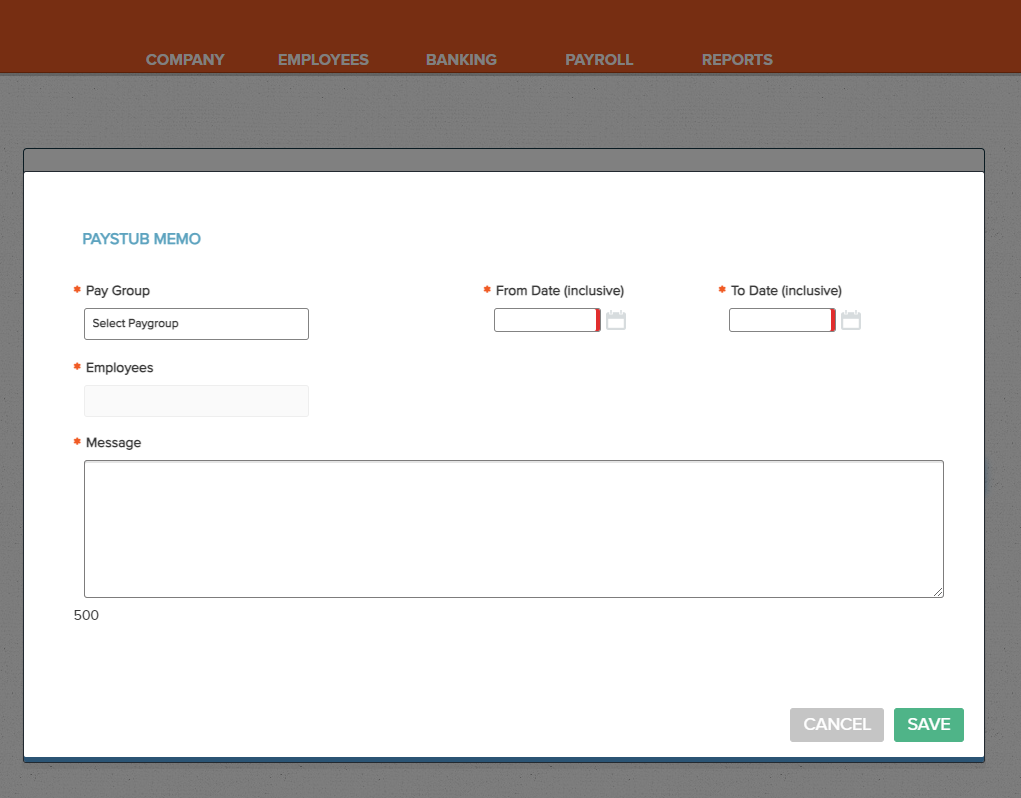The height and width of the screenshot is (798, 1021).
Task: Click the From Date (inclusive) label
Action: 559,291
